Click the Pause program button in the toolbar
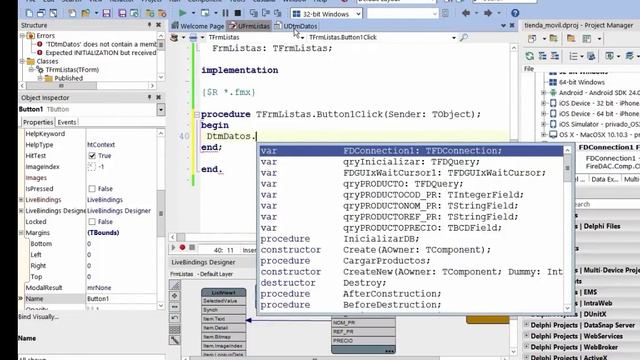 [x=226, y=13]
